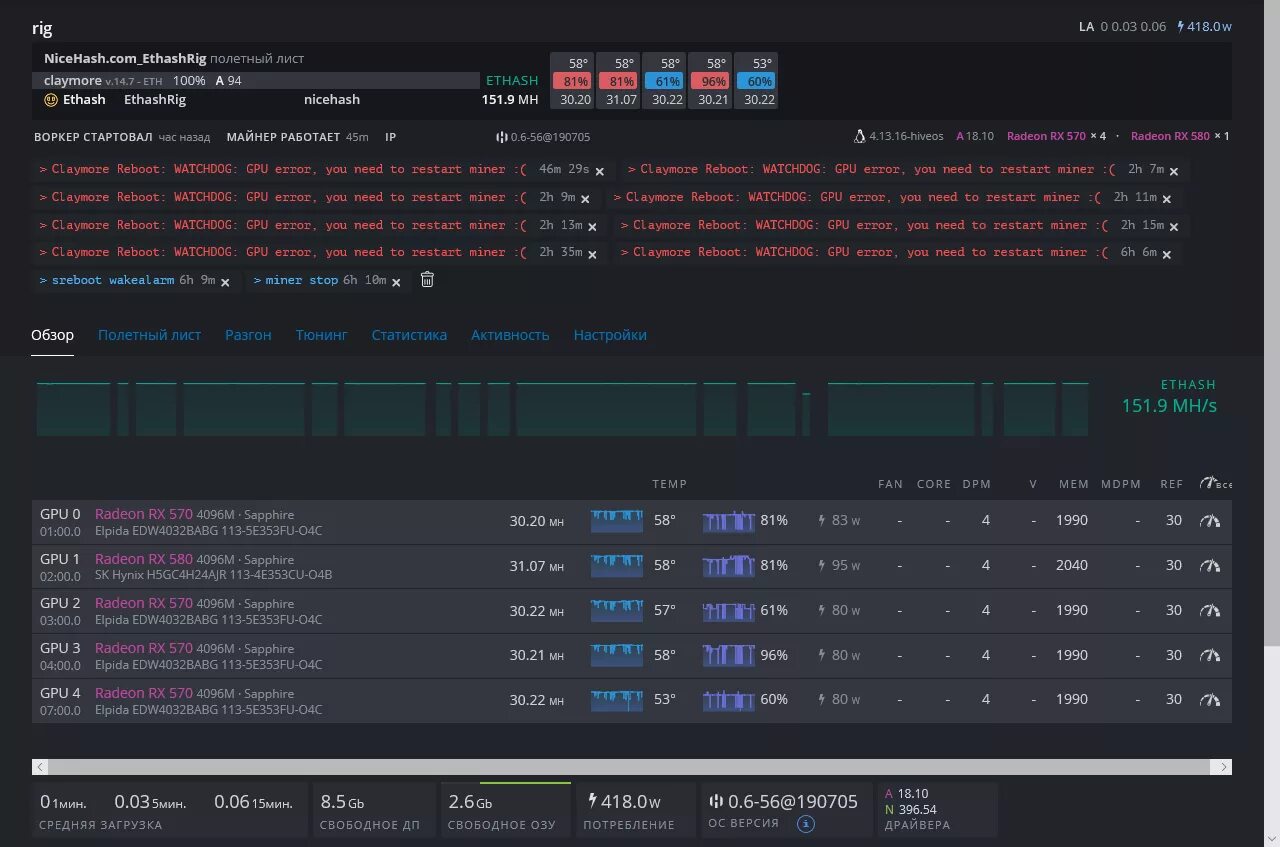Dismiss the Claymore error from 2h 7m

(1174, 172)
